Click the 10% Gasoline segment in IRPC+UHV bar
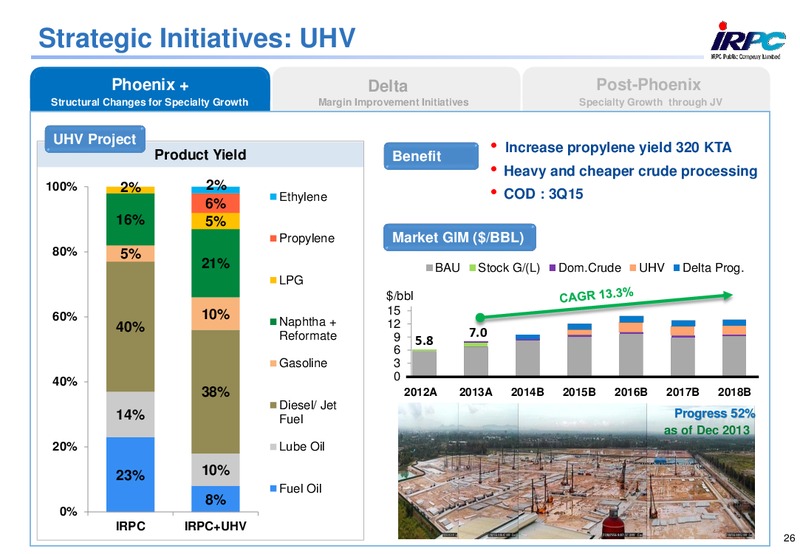This screenshot has height=554, width=800. (x=215, y=314)
